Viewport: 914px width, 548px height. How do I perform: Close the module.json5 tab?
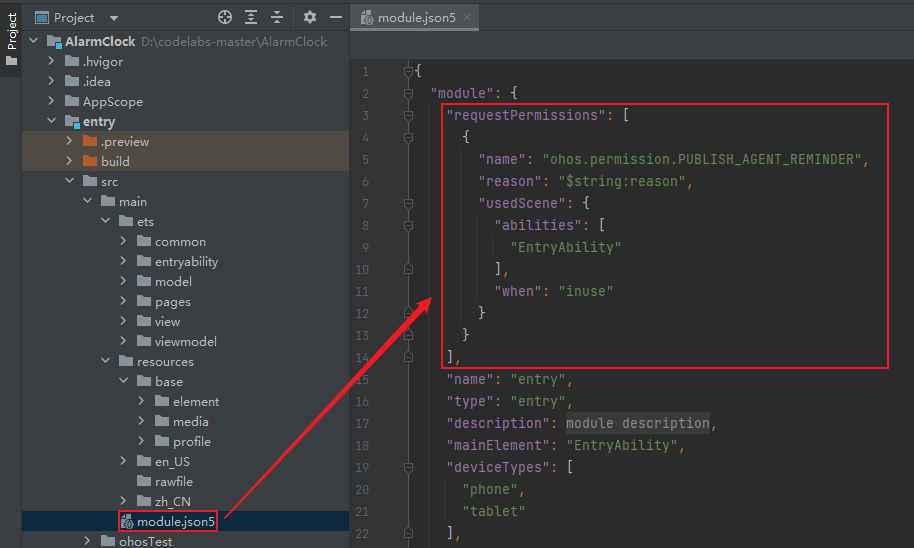coord(466,17)
